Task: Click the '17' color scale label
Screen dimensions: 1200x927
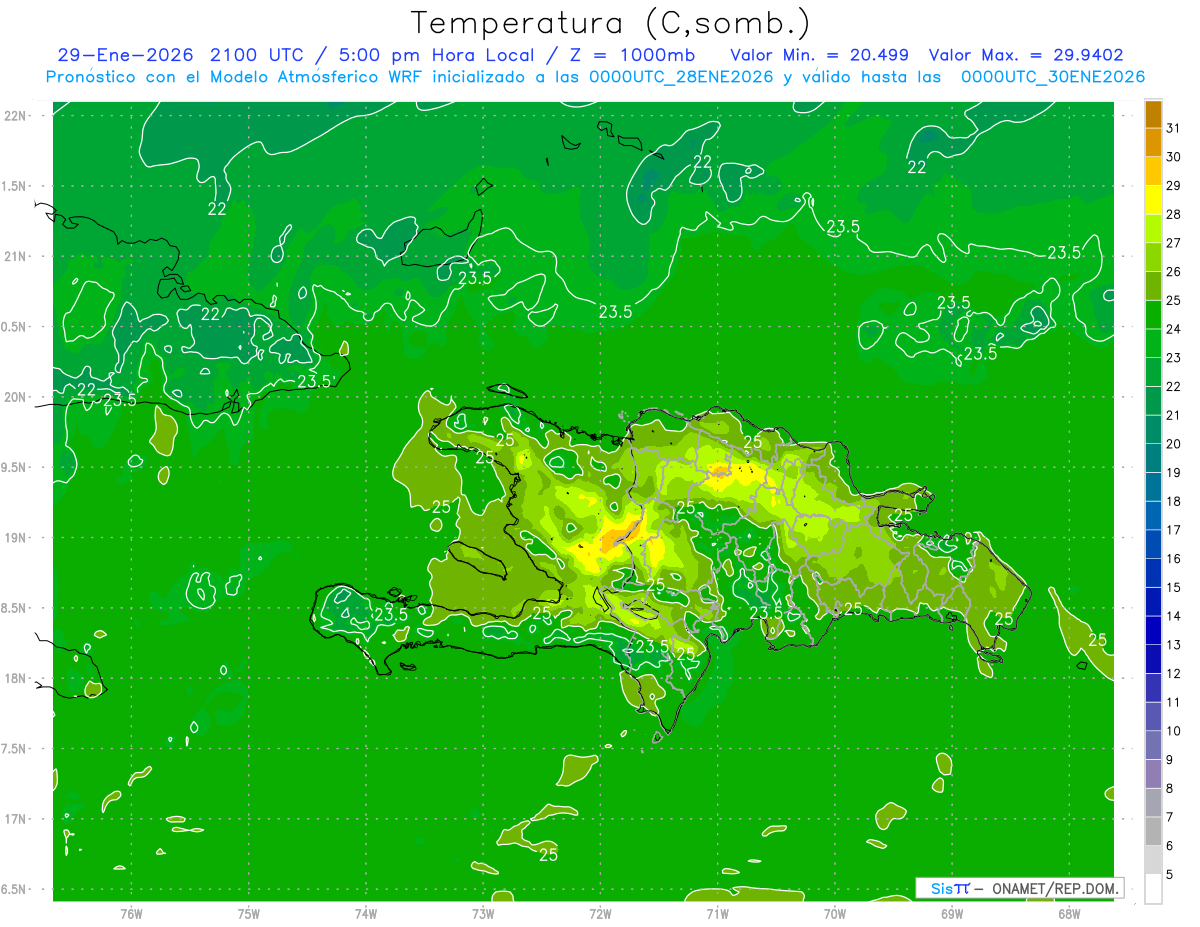Action: (1174, 530)
